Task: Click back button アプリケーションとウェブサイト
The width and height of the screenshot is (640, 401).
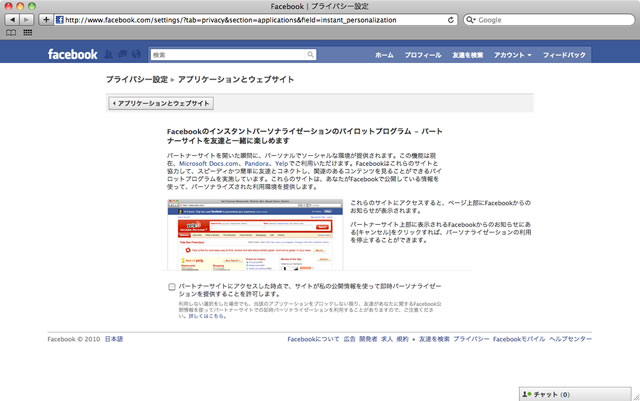Action: [x=161, y=103]
